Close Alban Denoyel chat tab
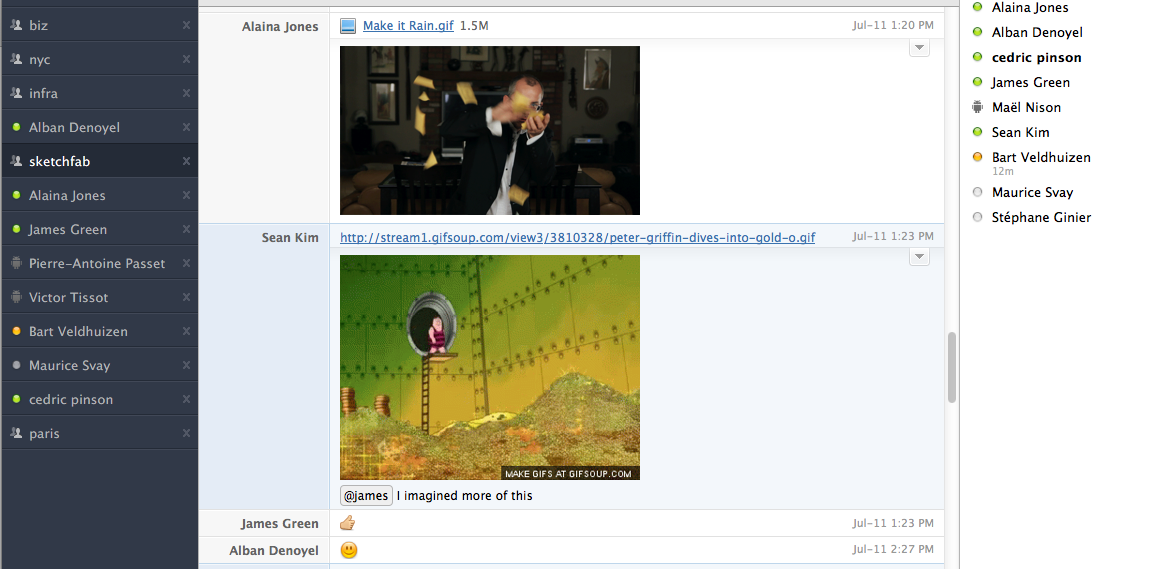 186,127
